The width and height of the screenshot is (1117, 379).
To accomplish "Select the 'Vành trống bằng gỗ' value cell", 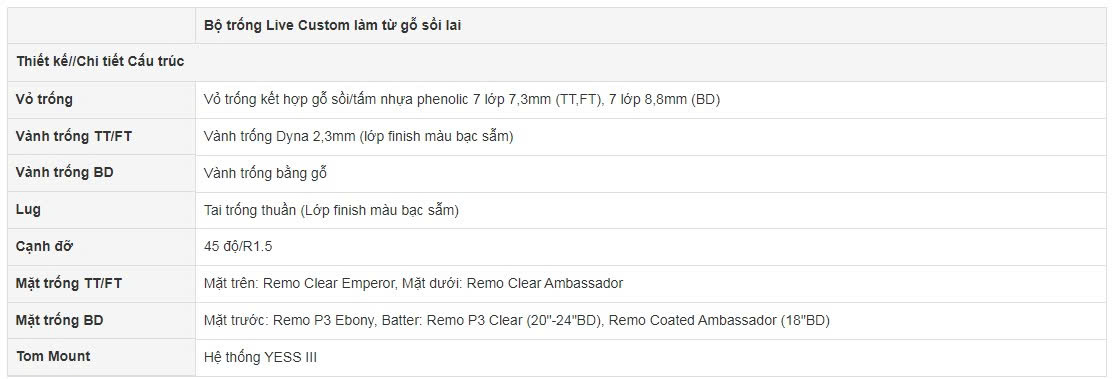I will click(x=652, y=174).
